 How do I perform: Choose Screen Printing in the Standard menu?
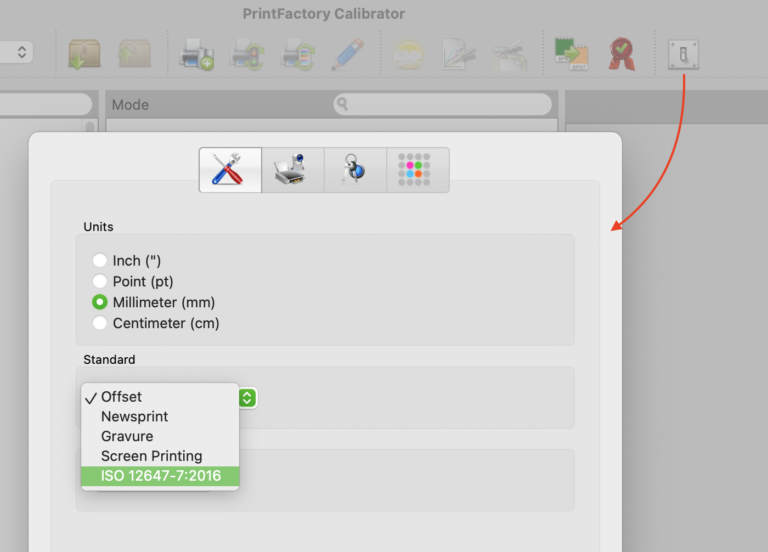click(x=160, y=456)
